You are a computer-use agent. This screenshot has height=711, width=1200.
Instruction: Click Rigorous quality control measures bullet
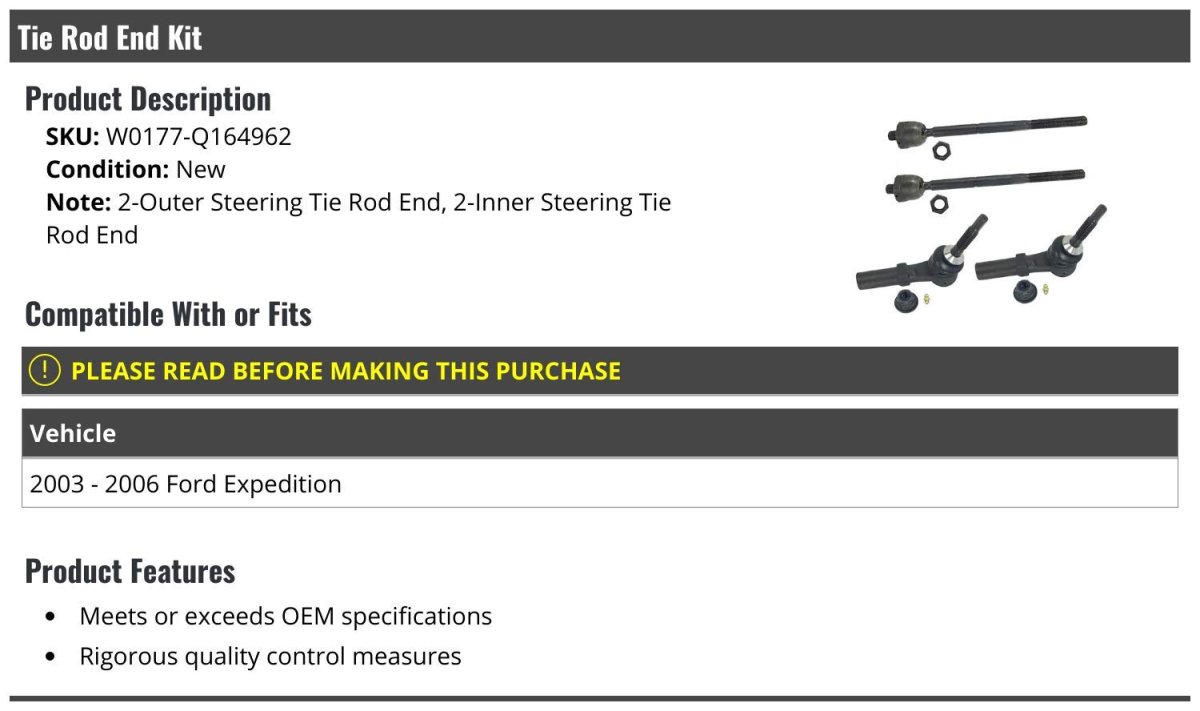point(270,657)
